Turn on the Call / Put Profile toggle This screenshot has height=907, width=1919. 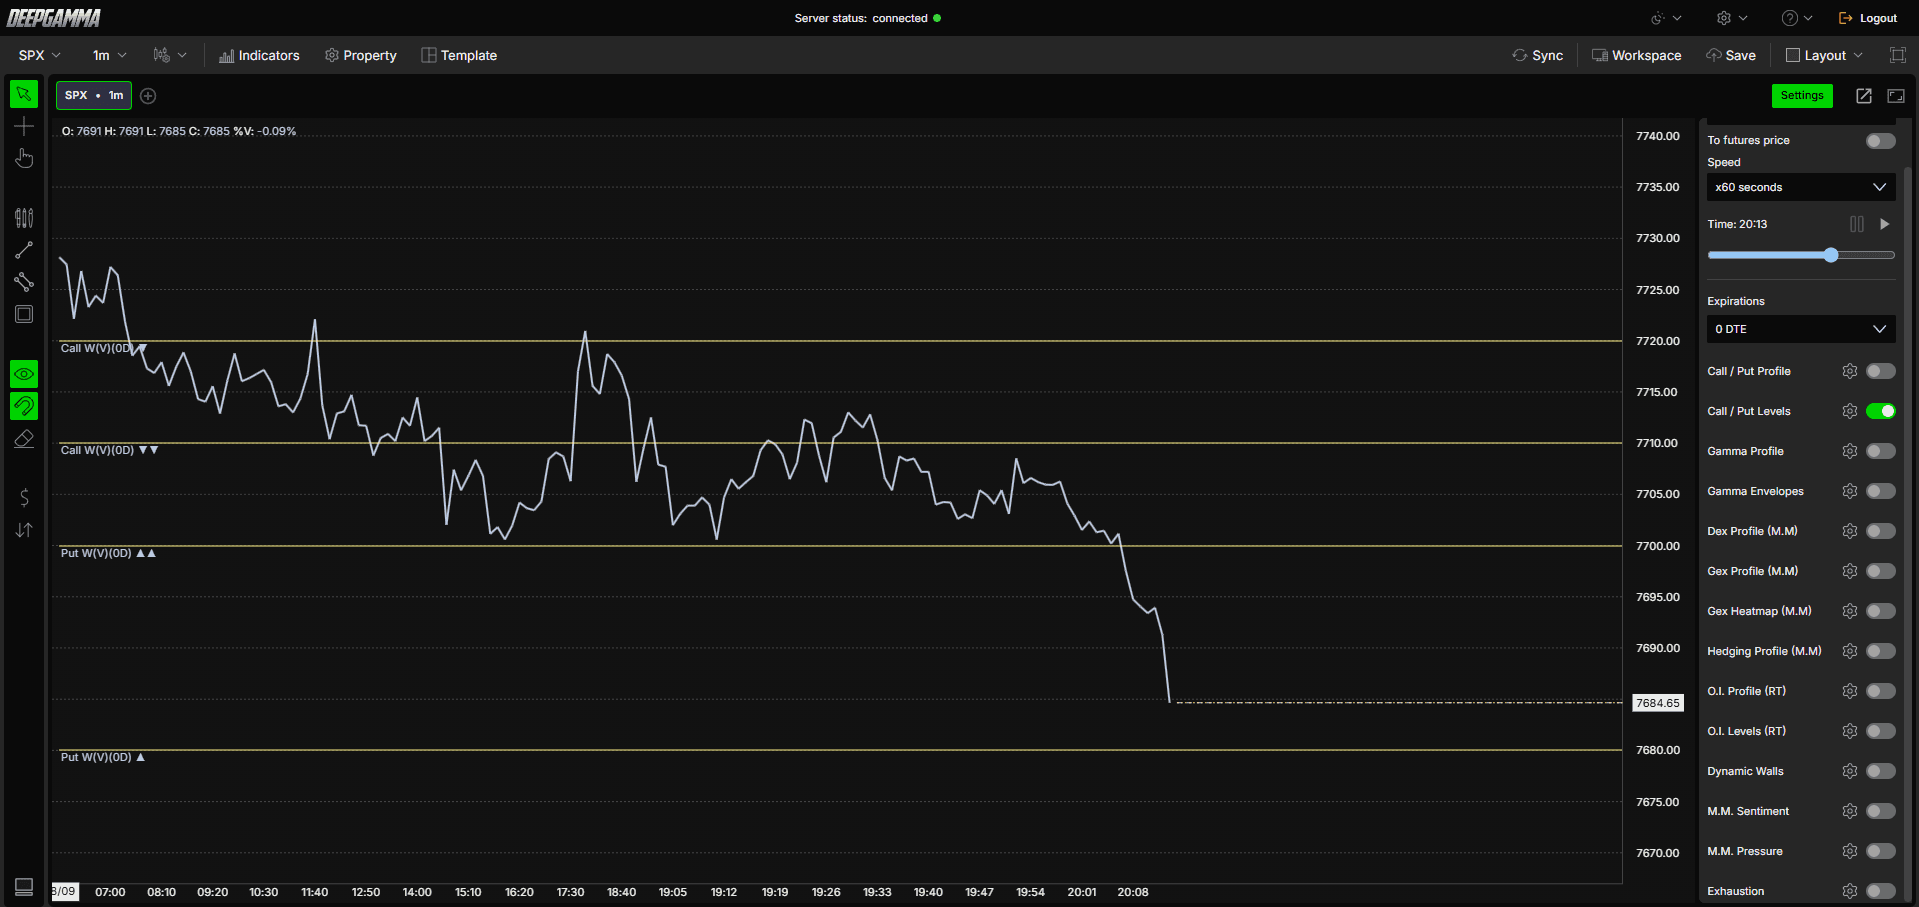point(1880,371)
